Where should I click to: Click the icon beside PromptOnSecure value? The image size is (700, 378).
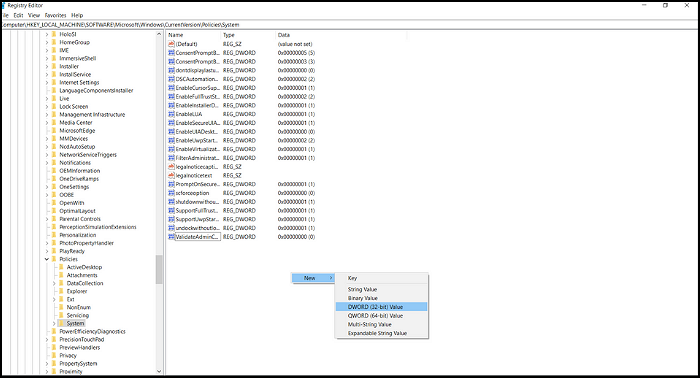click(171, 184)
